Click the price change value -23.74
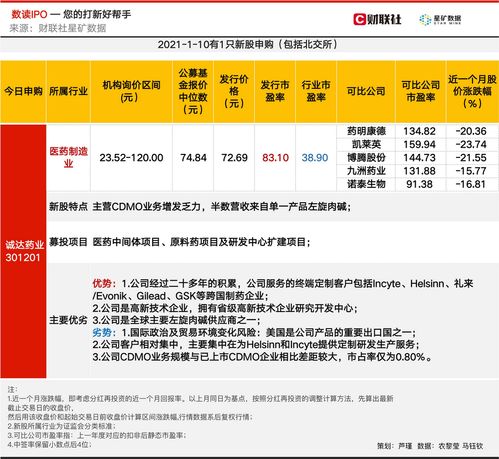499x459 pixels. [x=471, y=144]
